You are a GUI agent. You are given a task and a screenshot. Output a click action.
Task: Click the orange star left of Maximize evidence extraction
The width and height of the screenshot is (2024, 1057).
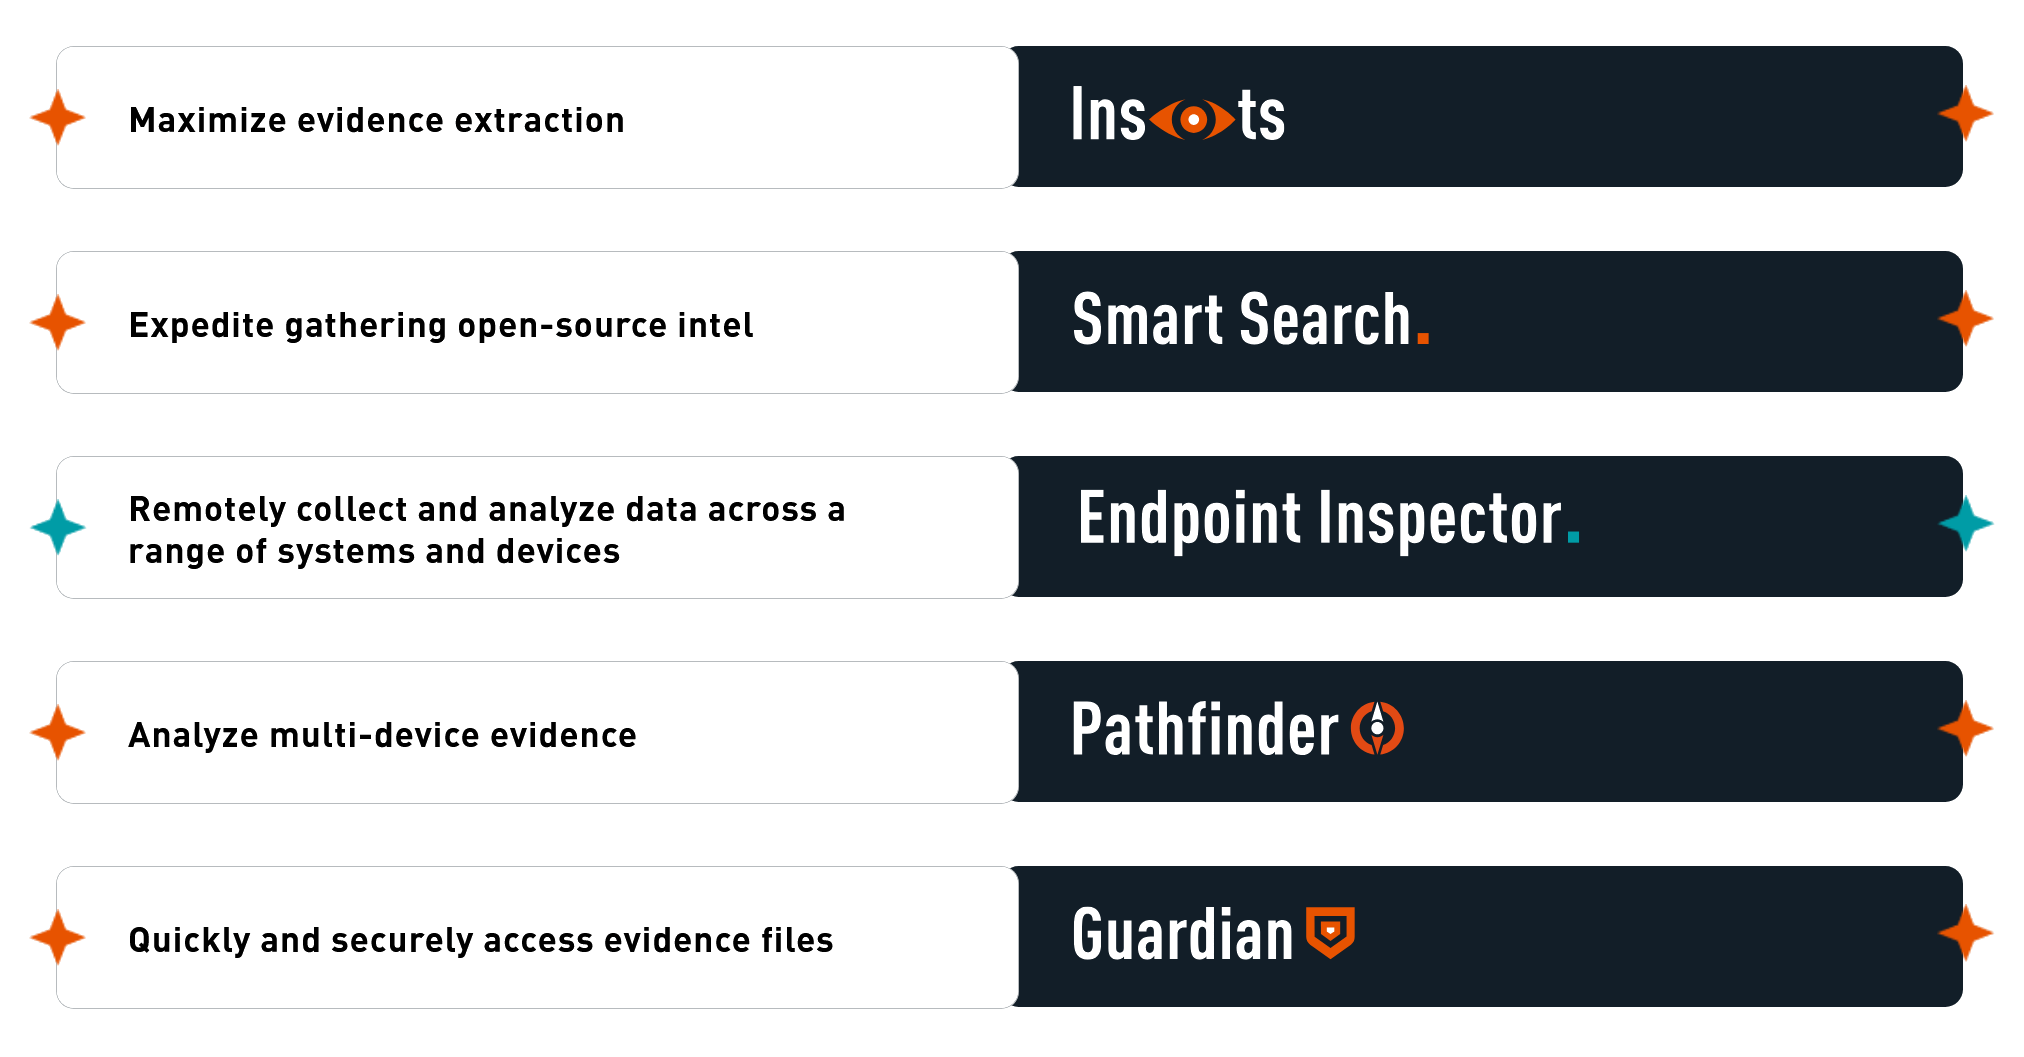pyautogui.click(x=58, y=117)
